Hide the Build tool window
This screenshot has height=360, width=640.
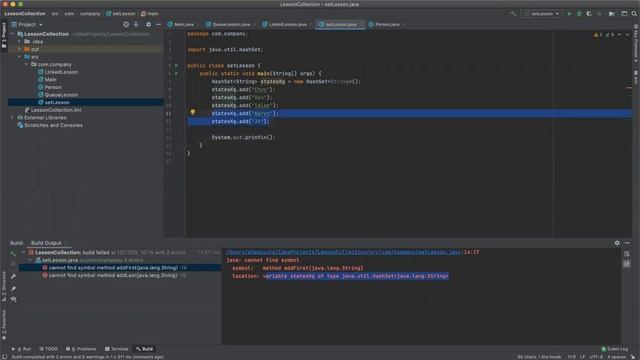pos(627,243)
